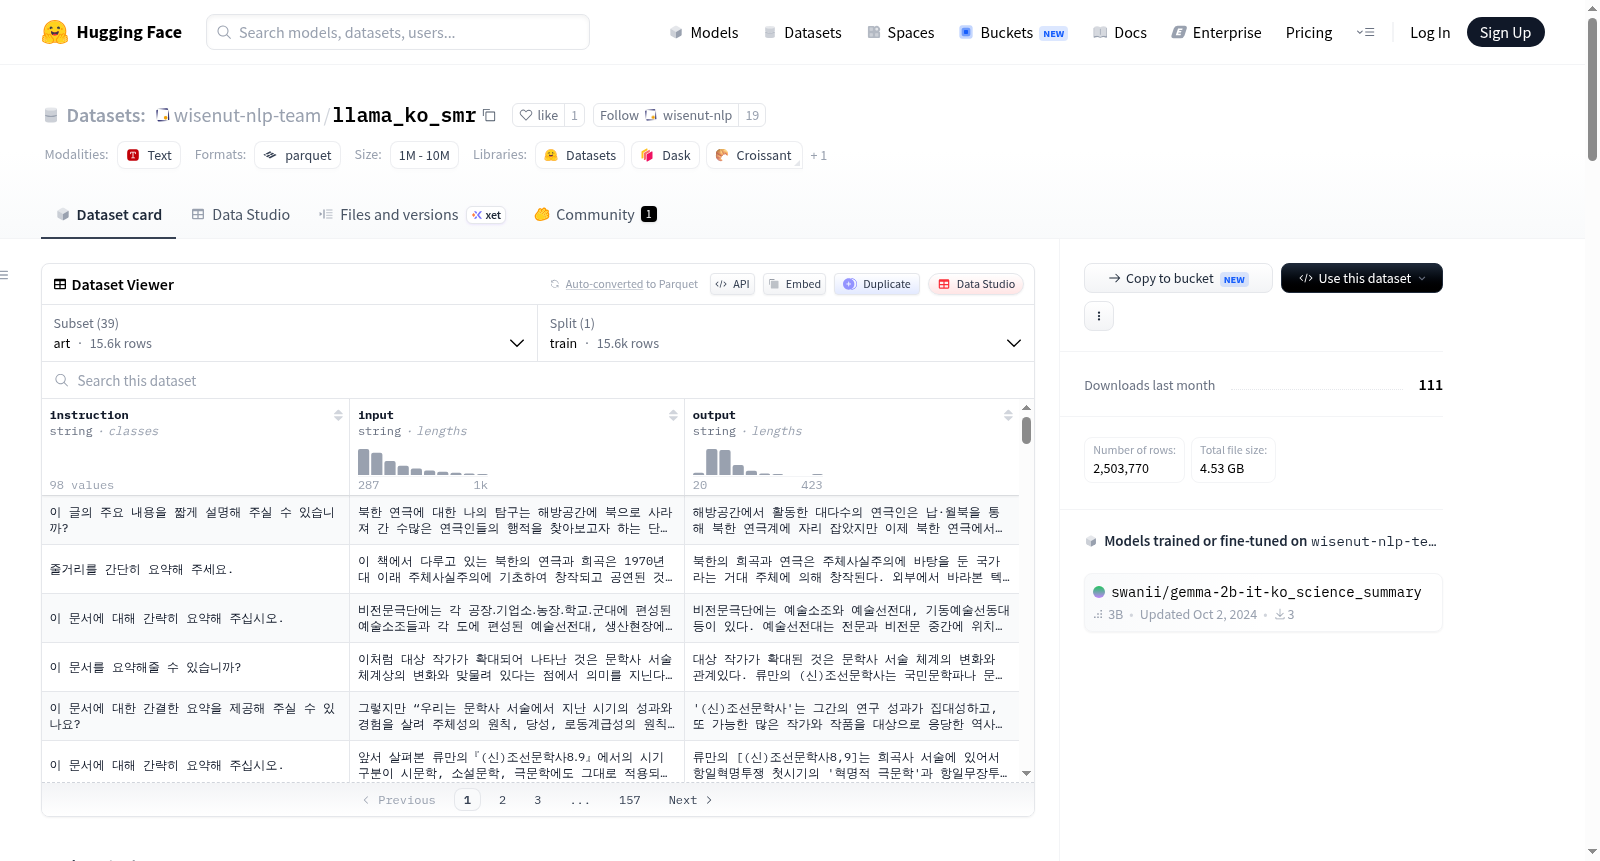Go to page 2 of the dataset
Viewport: 1600px width, 861px height.
point(502,800)
